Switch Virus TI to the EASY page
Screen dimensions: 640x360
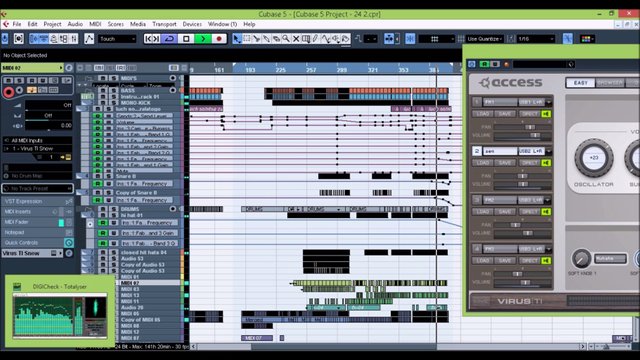(x=580, y=83)
